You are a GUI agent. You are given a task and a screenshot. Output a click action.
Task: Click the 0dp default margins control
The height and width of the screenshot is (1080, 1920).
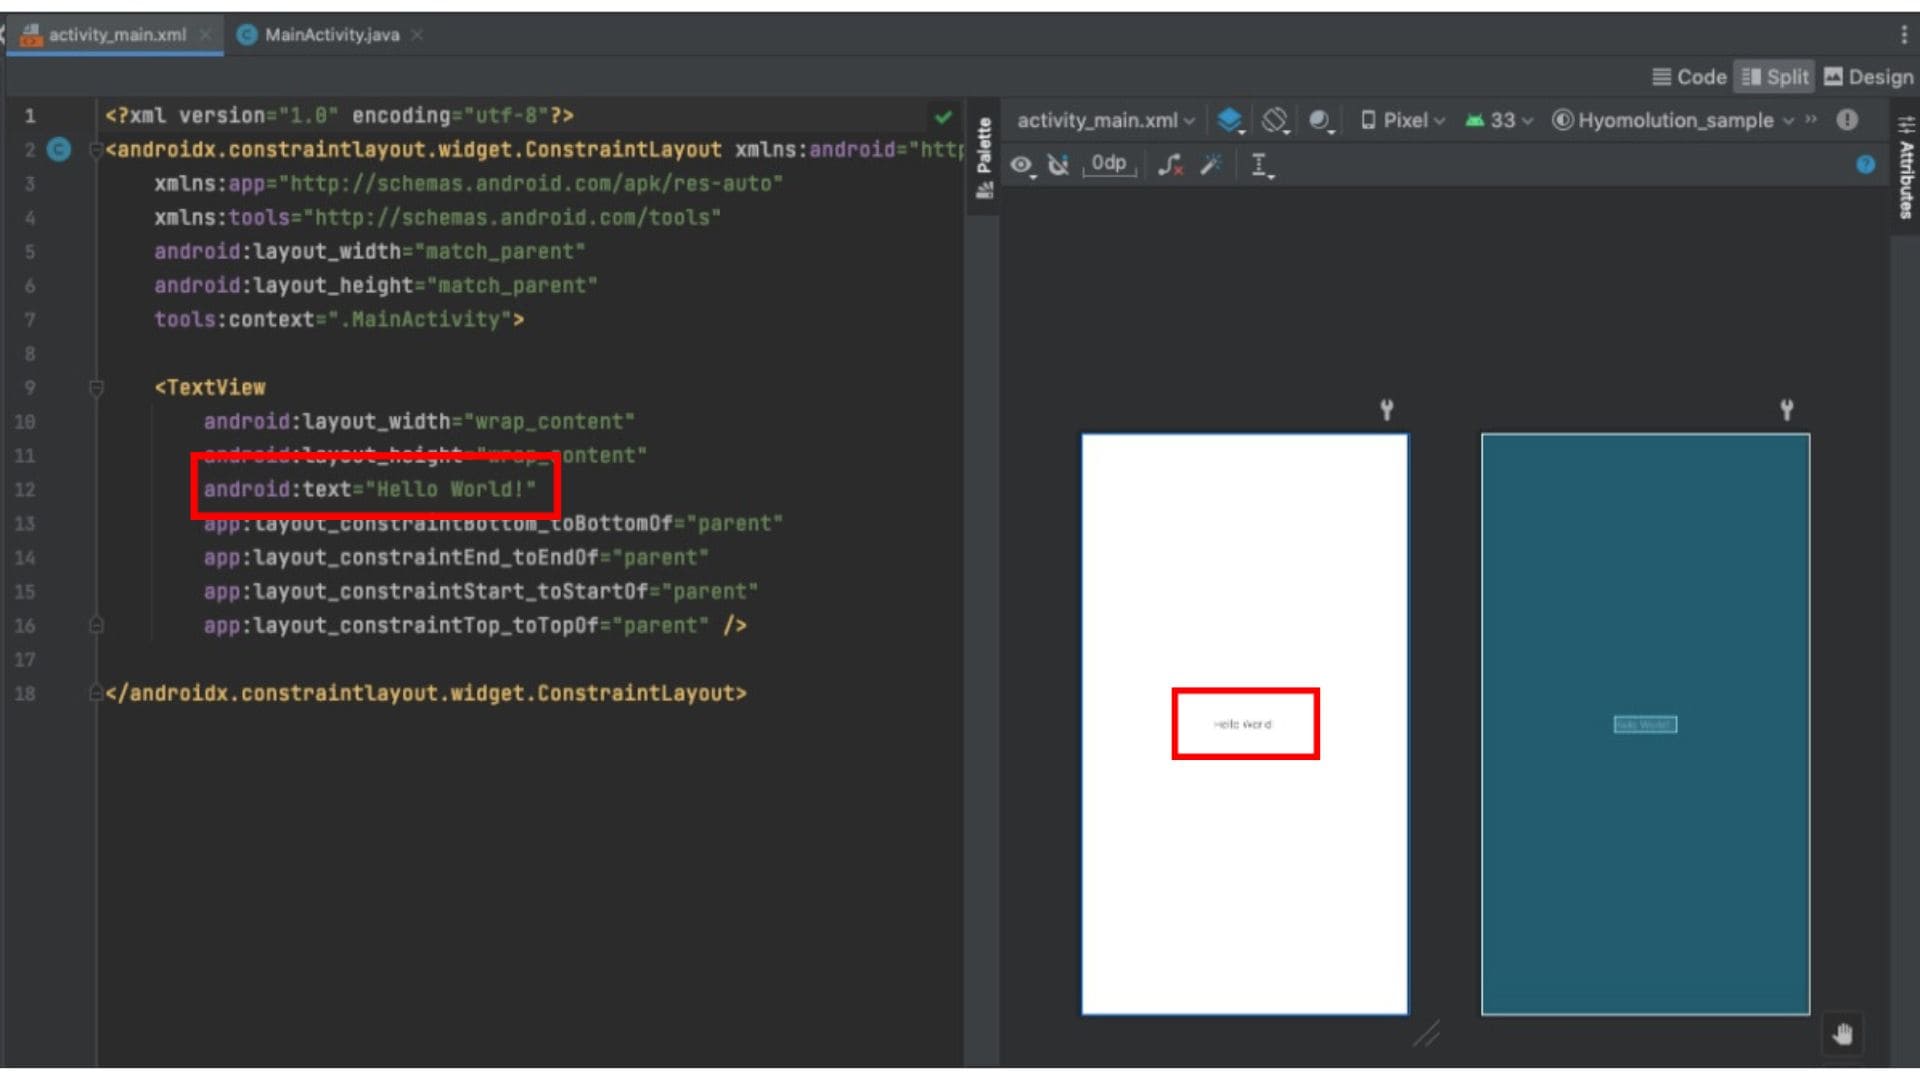pos(1108,164)
